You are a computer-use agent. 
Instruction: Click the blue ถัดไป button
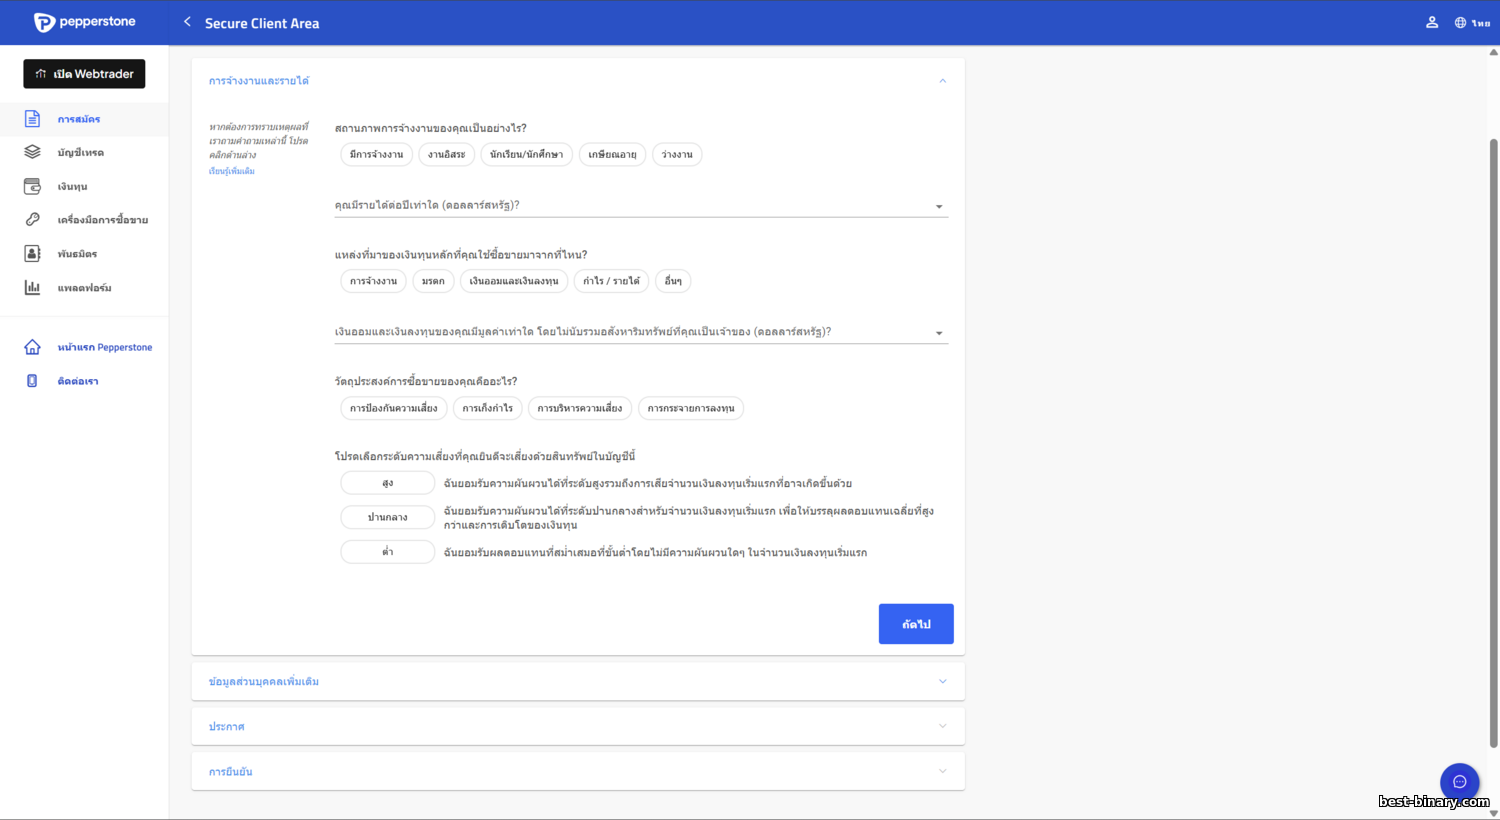pyautogui.click(x=915, y=624)
